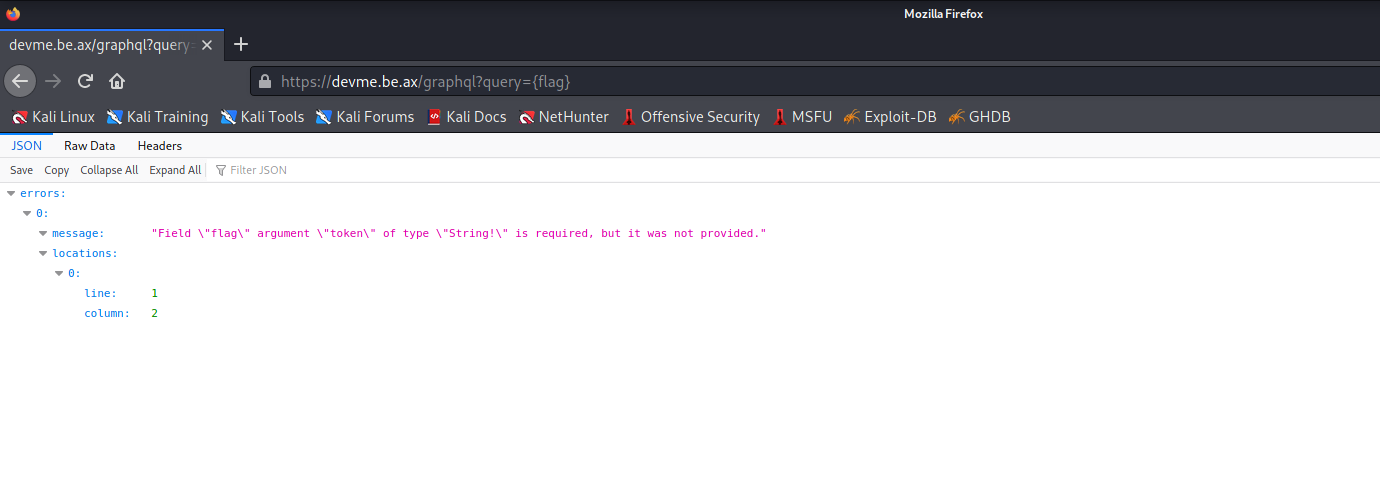
Task: Open the NetHunter bookmark
Action: [564, 117]
